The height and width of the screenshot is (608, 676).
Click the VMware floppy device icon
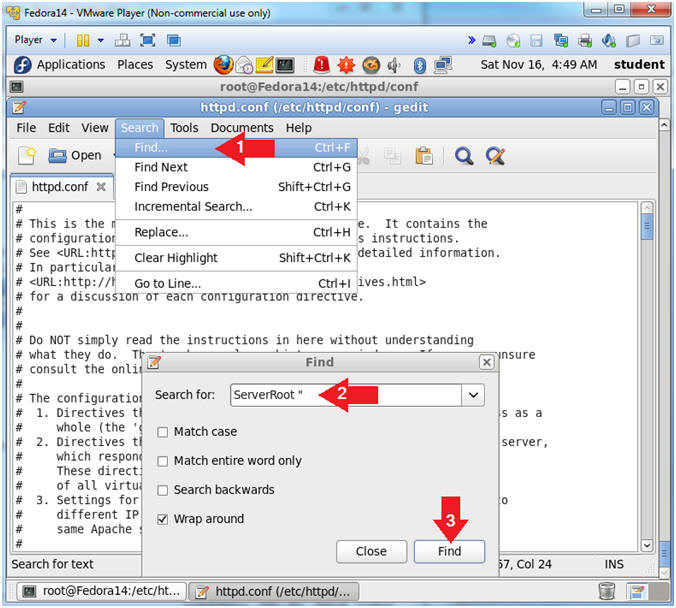point(536,41)
